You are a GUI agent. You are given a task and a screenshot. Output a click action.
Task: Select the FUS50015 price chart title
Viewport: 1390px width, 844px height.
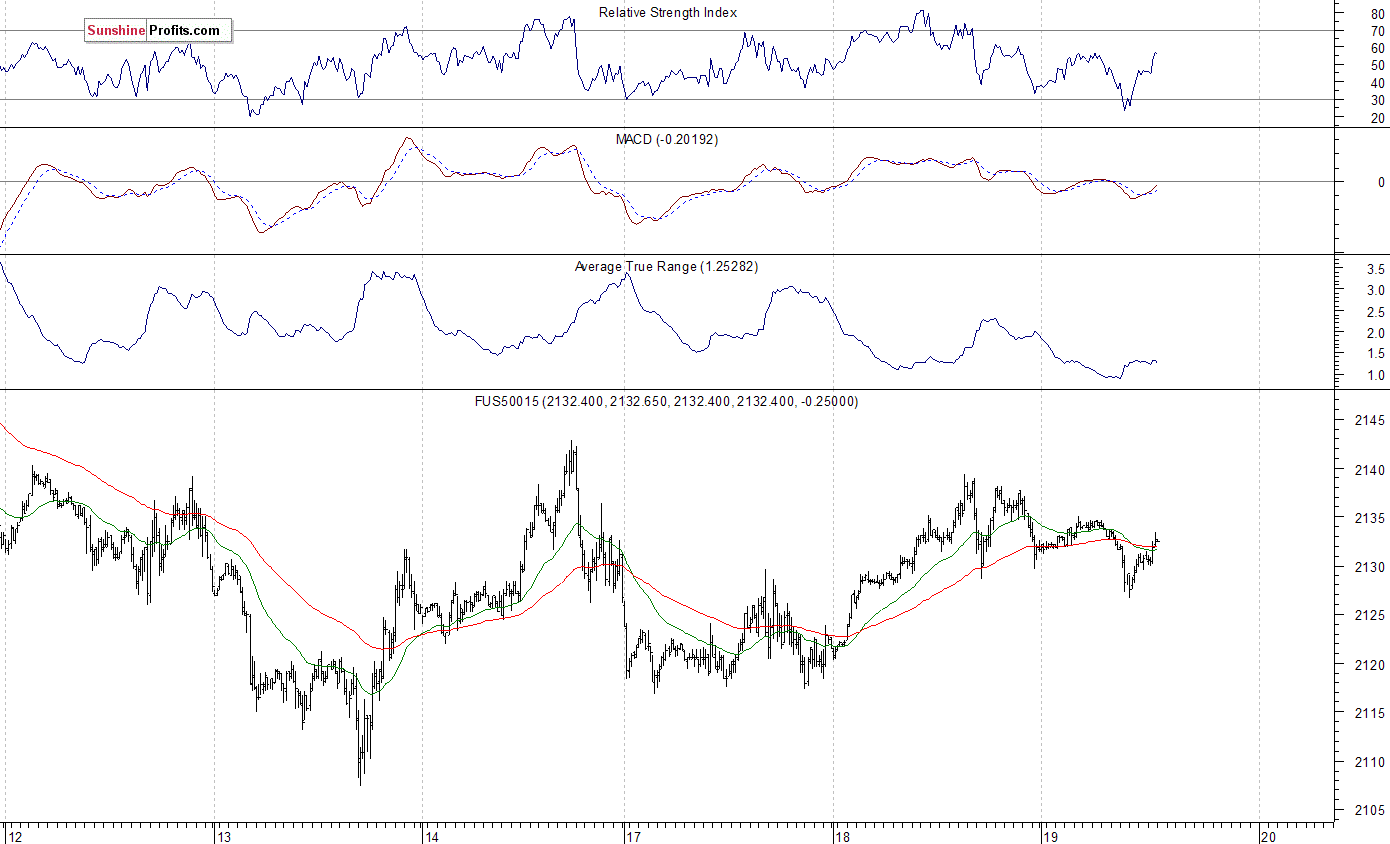(668, 401)
